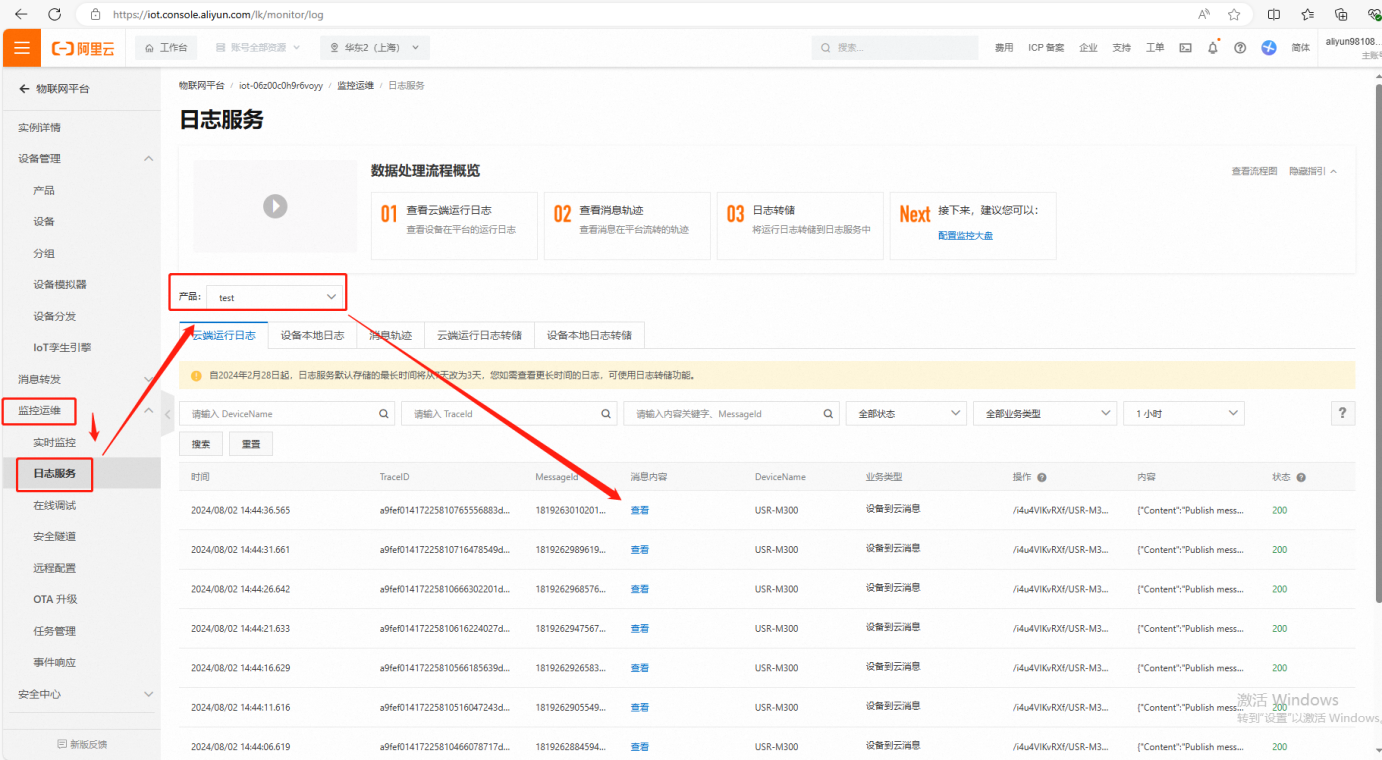Open the 产品 dropdown showing test
1382x760 pixels.
(275, 297)
